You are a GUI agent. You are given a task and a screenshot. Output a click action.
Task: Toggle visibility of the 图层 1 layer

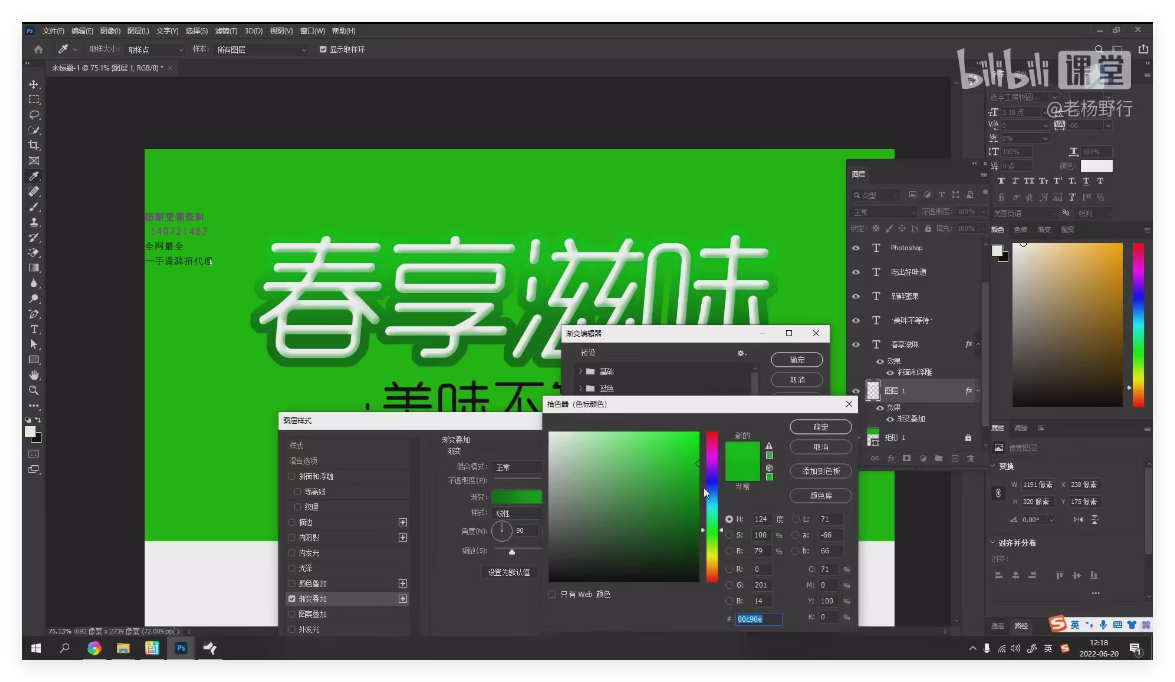pyautogui.click(x=856, y=390)
